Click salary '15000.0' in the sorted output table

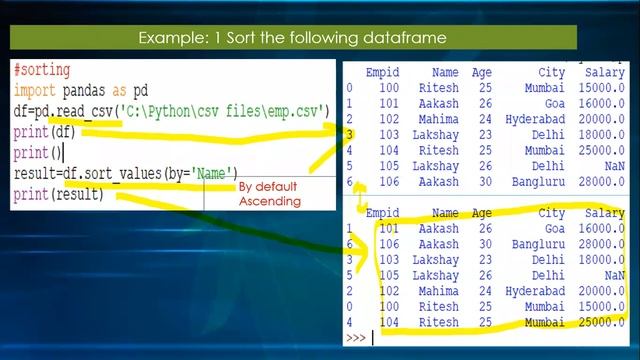(x=601, y=307)
